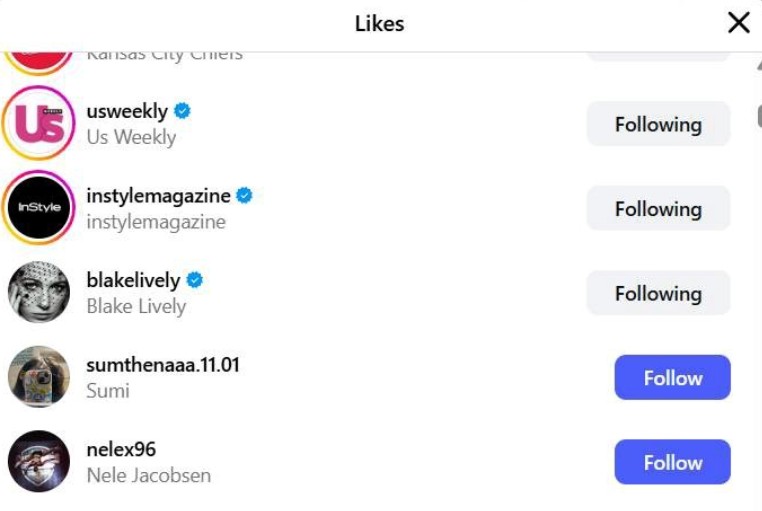Toggle the Following button for instylemagazine
The width and height of the screenshot is (762, 511).
click(658, 209)
